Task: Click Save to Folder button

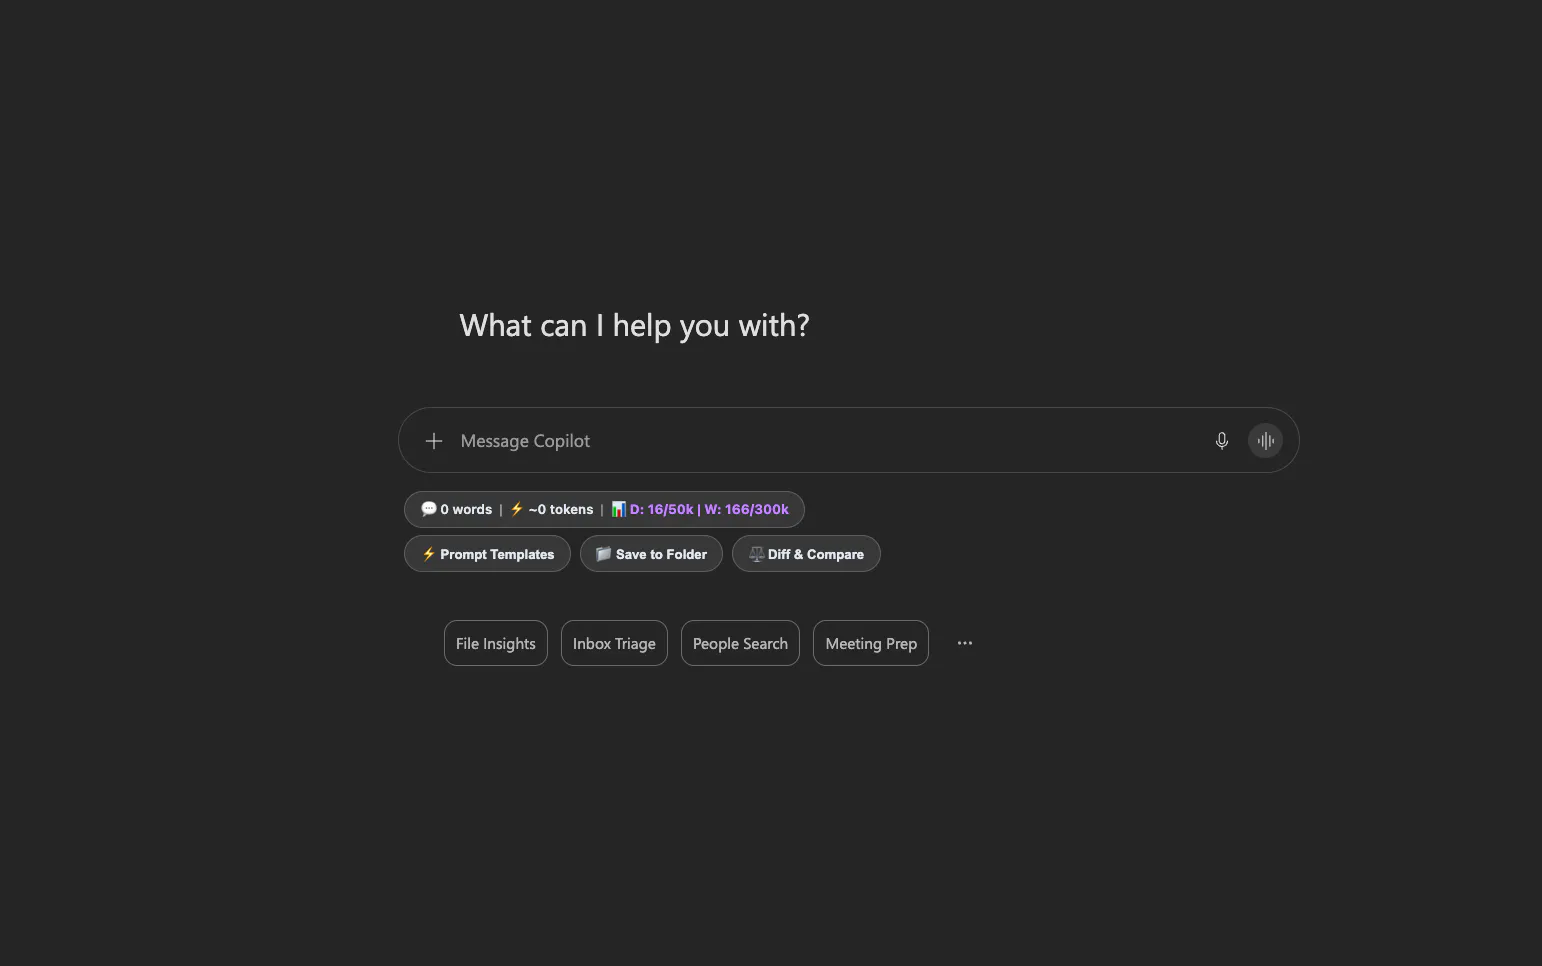Action: [651, 554]
